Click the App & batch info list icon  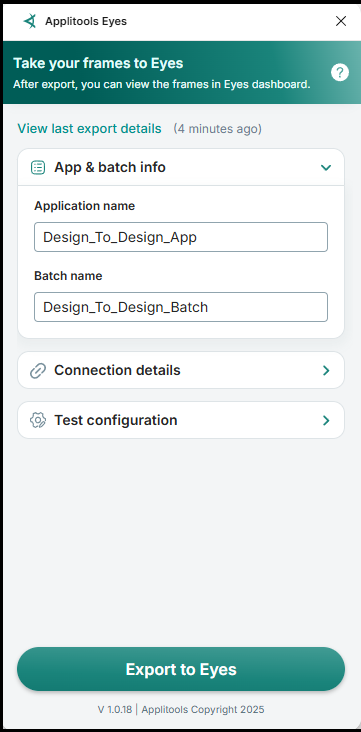point(38,167)
